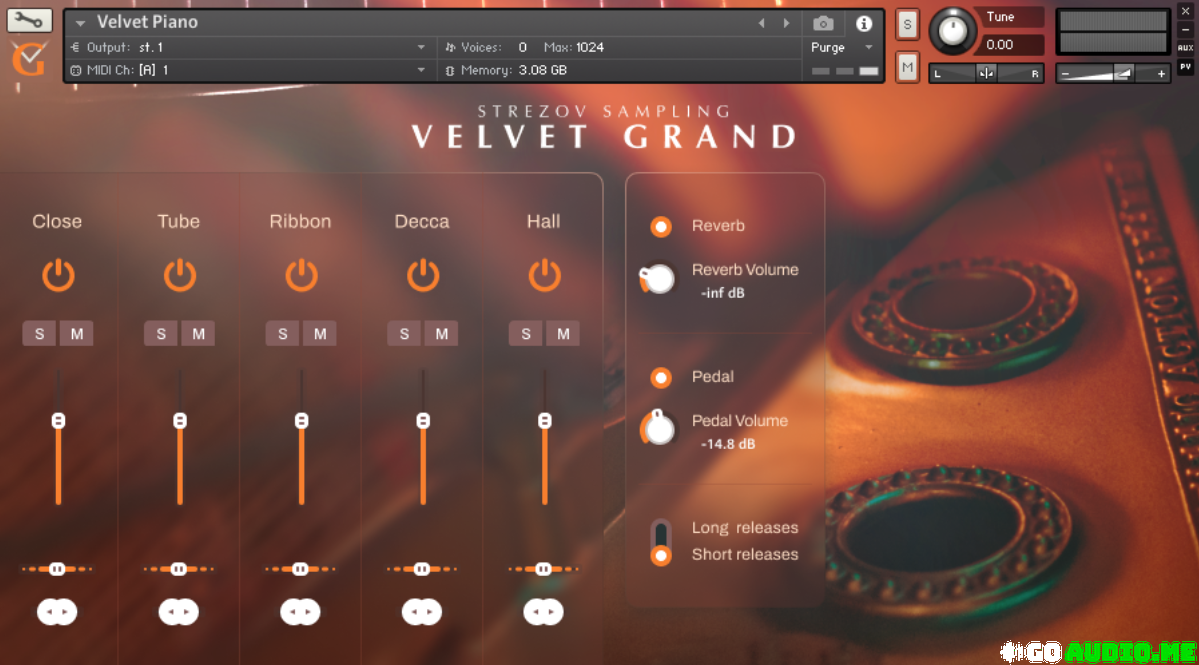Solo the Close mic channel

(x=40, y=334)
